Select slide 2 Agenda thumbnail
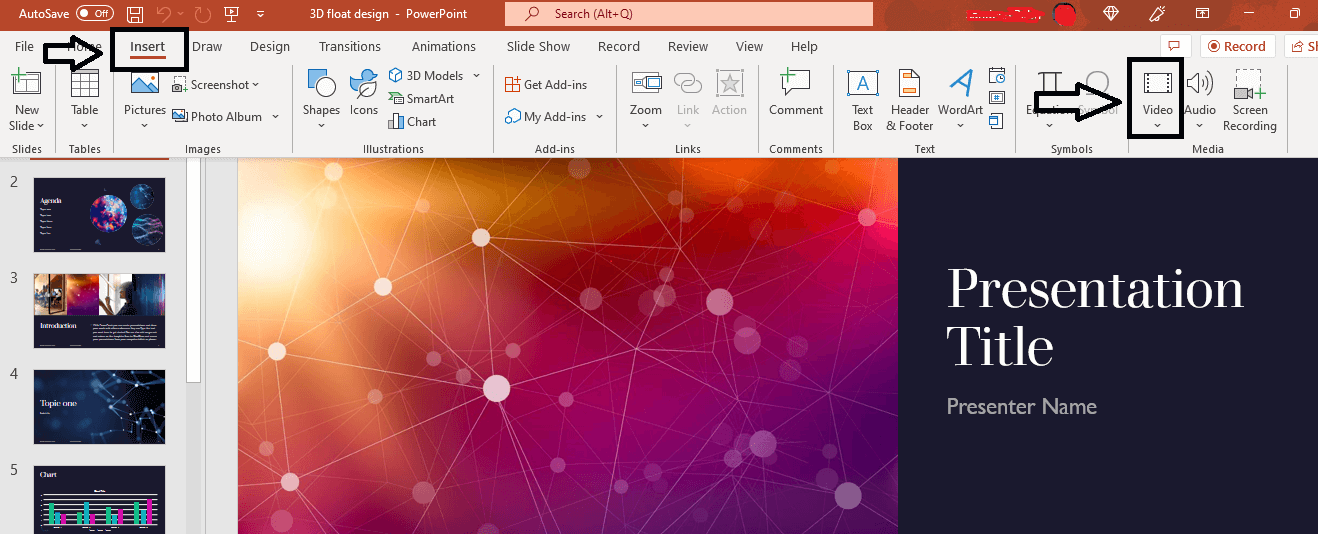Screen dimensions: 1318x534 click(x=99, y=214)
